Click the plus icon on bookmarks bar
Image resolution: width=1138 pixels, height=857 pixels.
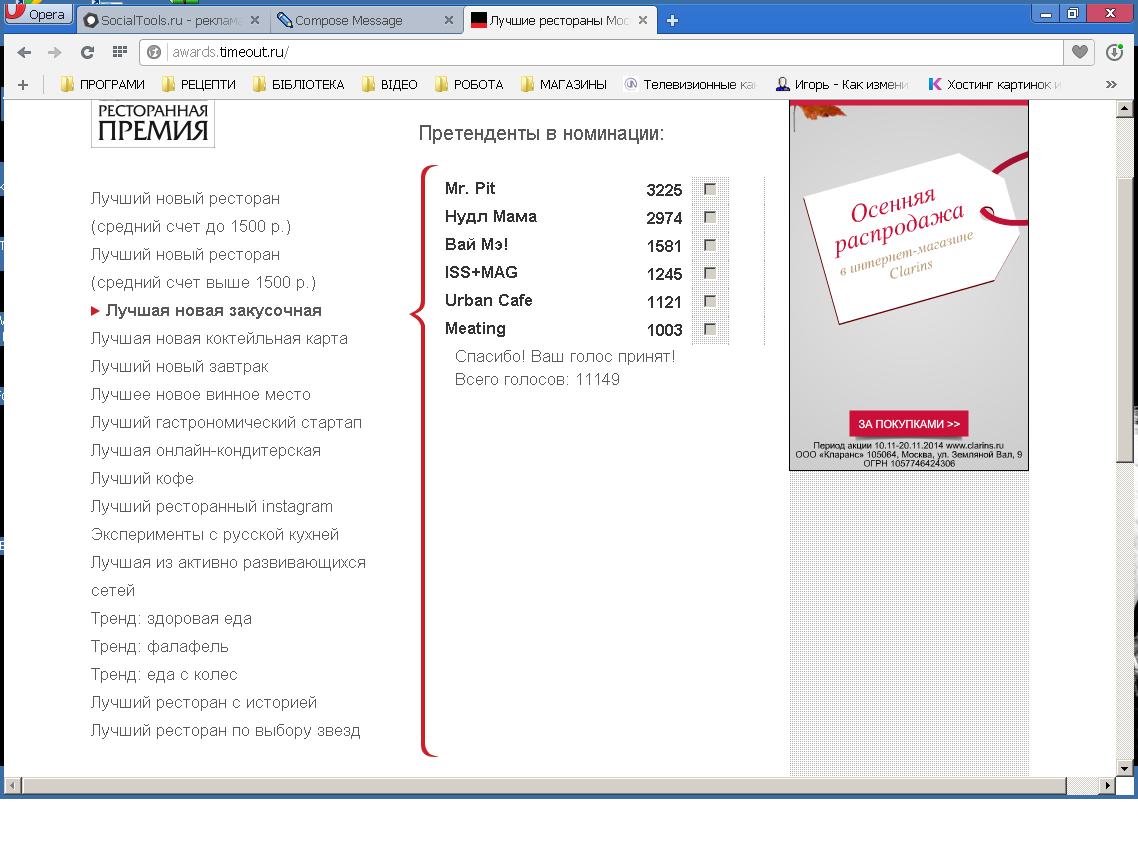click(x=22, y=85)
